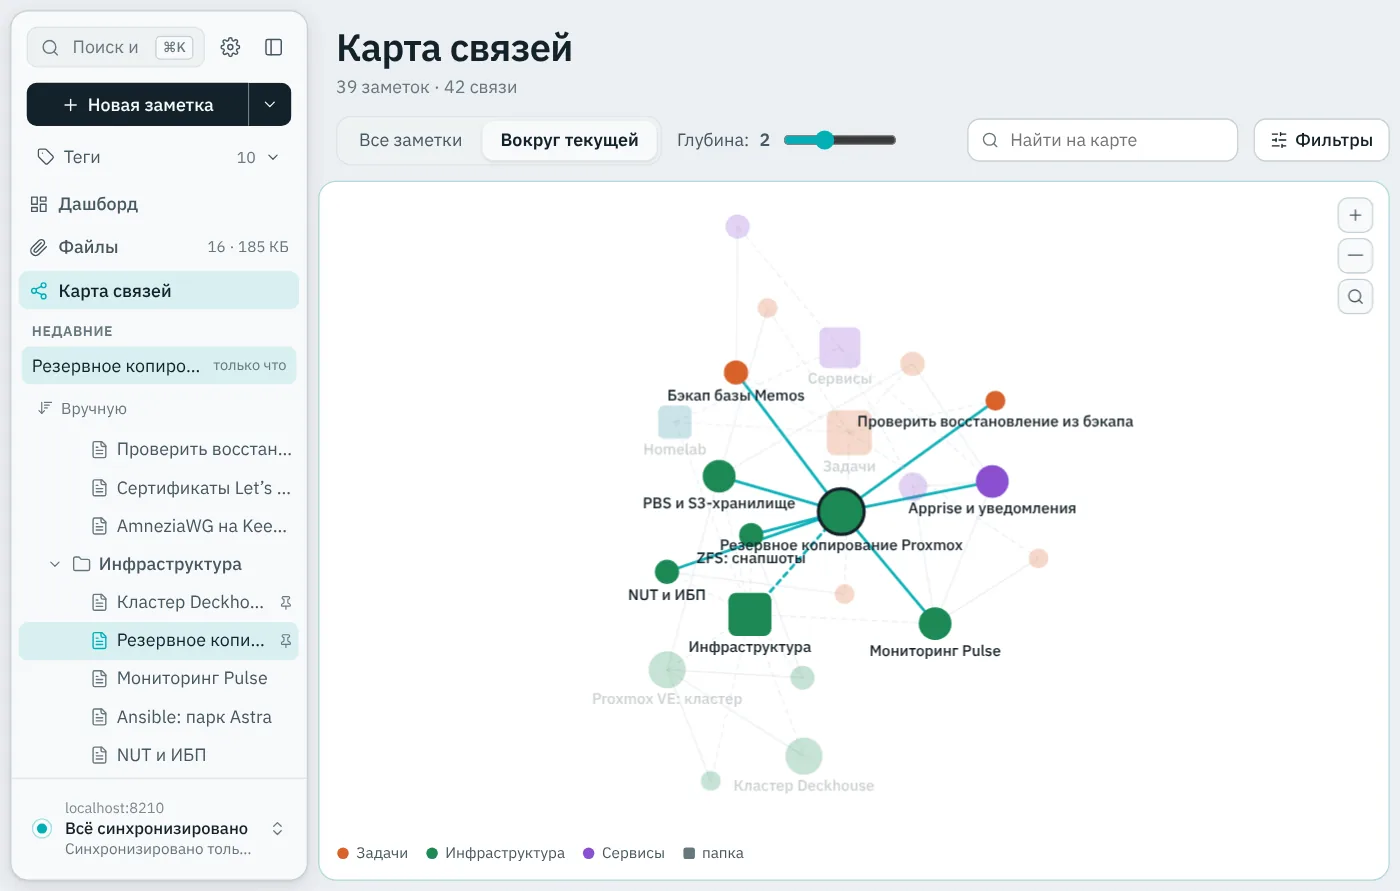Screen dimensions: 1400x891
Task: Open dropdown arrow next to Новая заметка
Action: tap(270, 105)
